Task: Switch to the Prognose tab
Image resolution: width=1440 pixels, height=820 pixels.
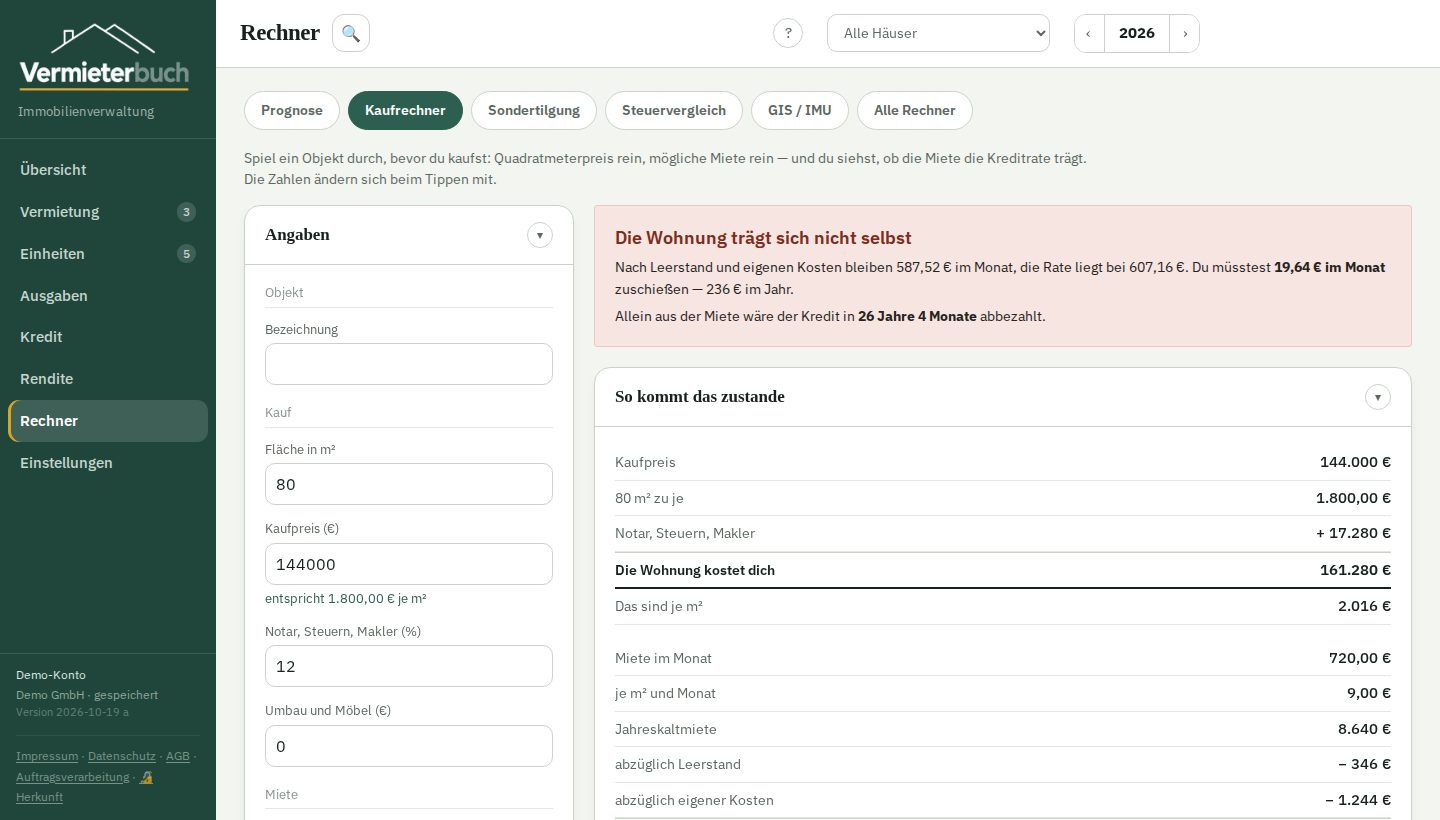Action: [292, 110]
